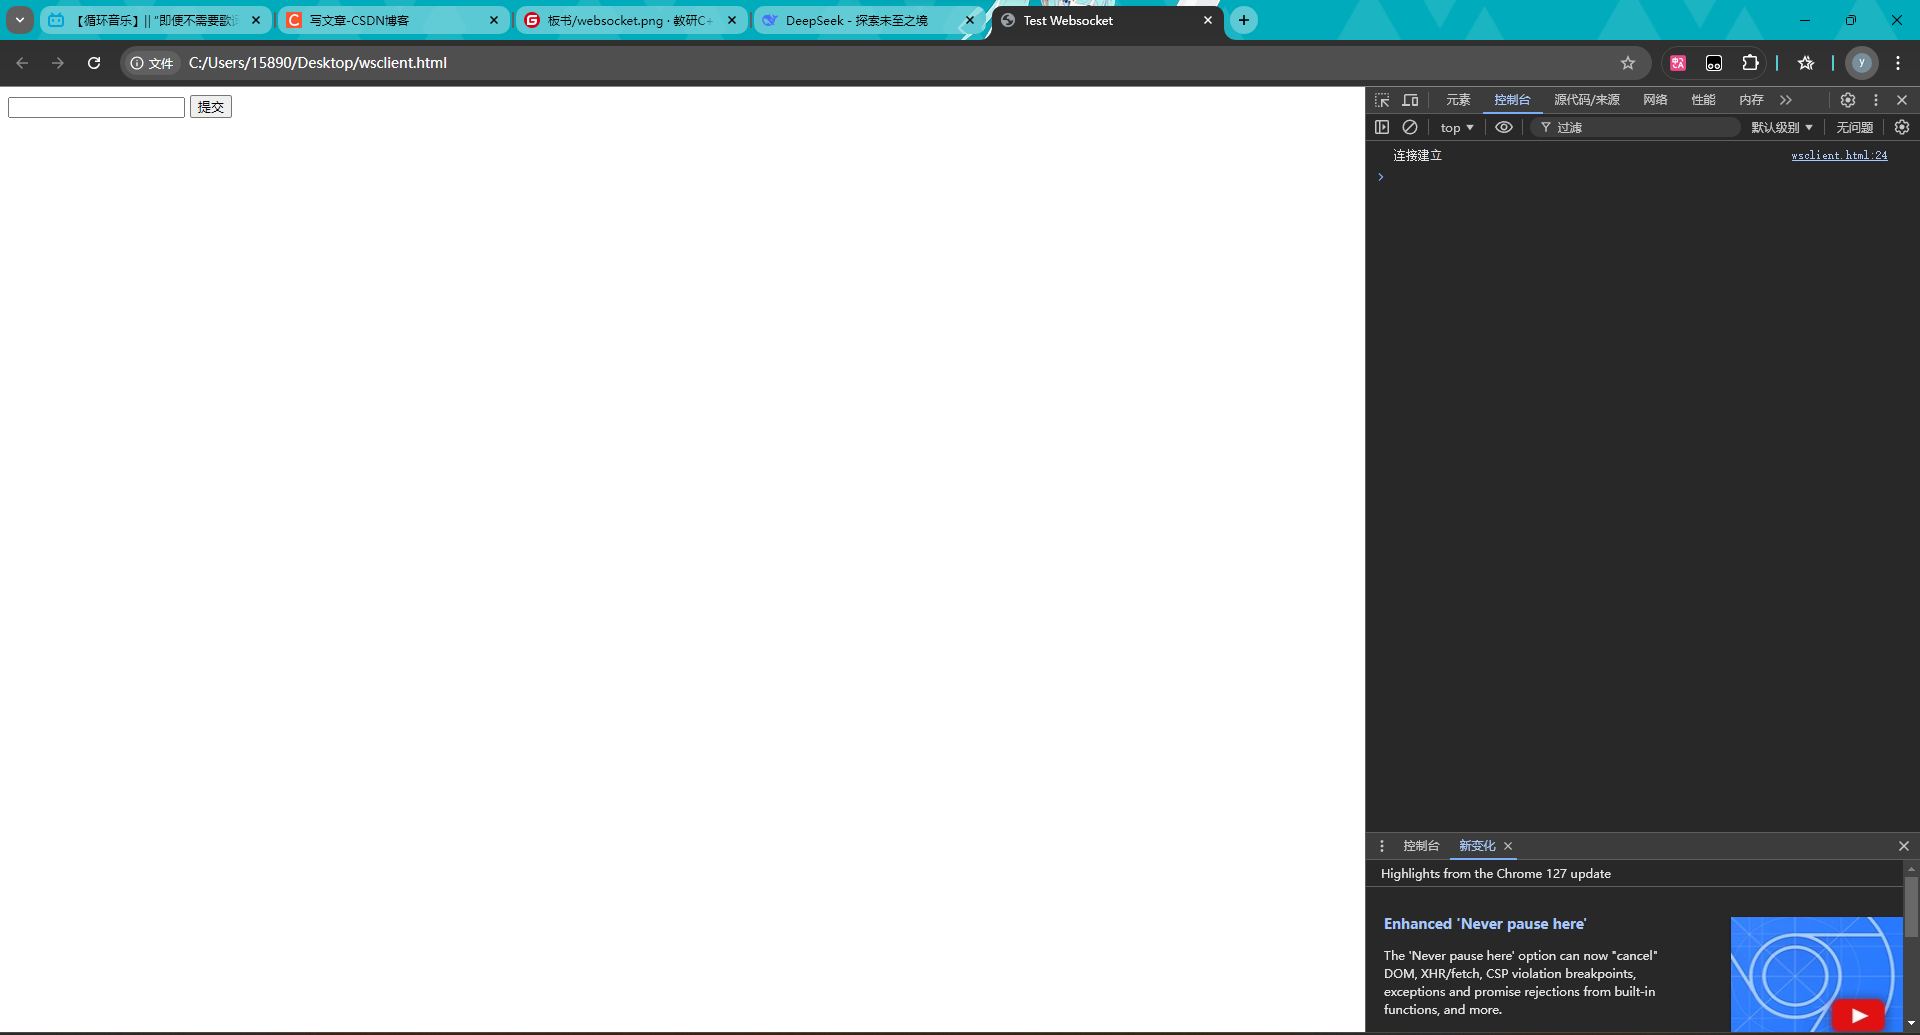Click the address bar URL

318,63
